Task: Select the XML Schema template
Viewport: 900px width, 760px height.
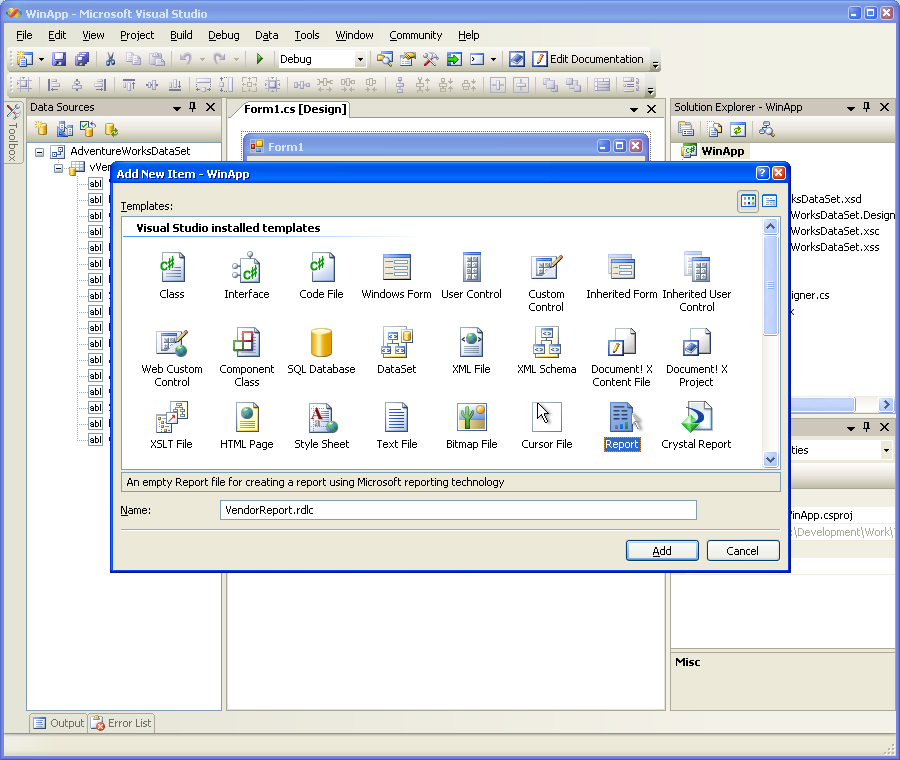Action: (x=546, y=343)
